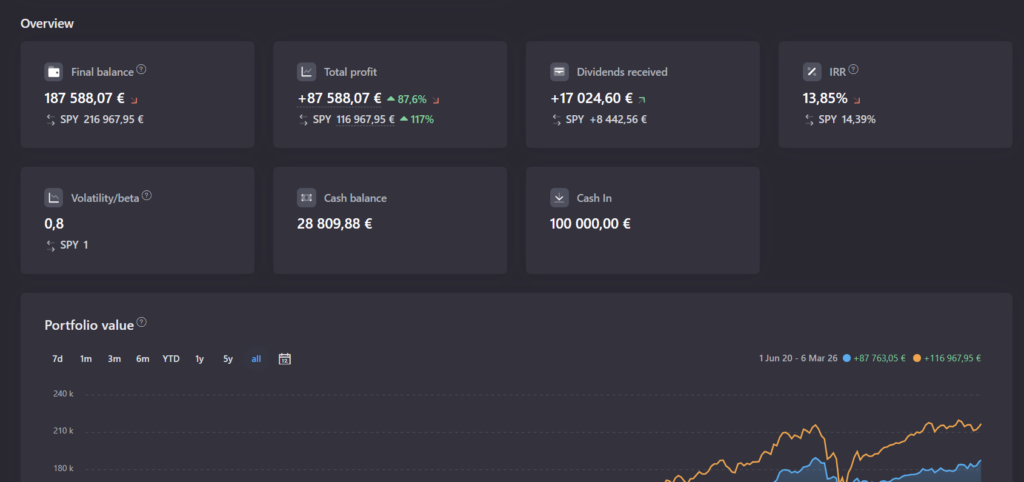Toggle the blue portfolio series legend dot
This screenshot has width=1024, height=482.
pos(848,358)
